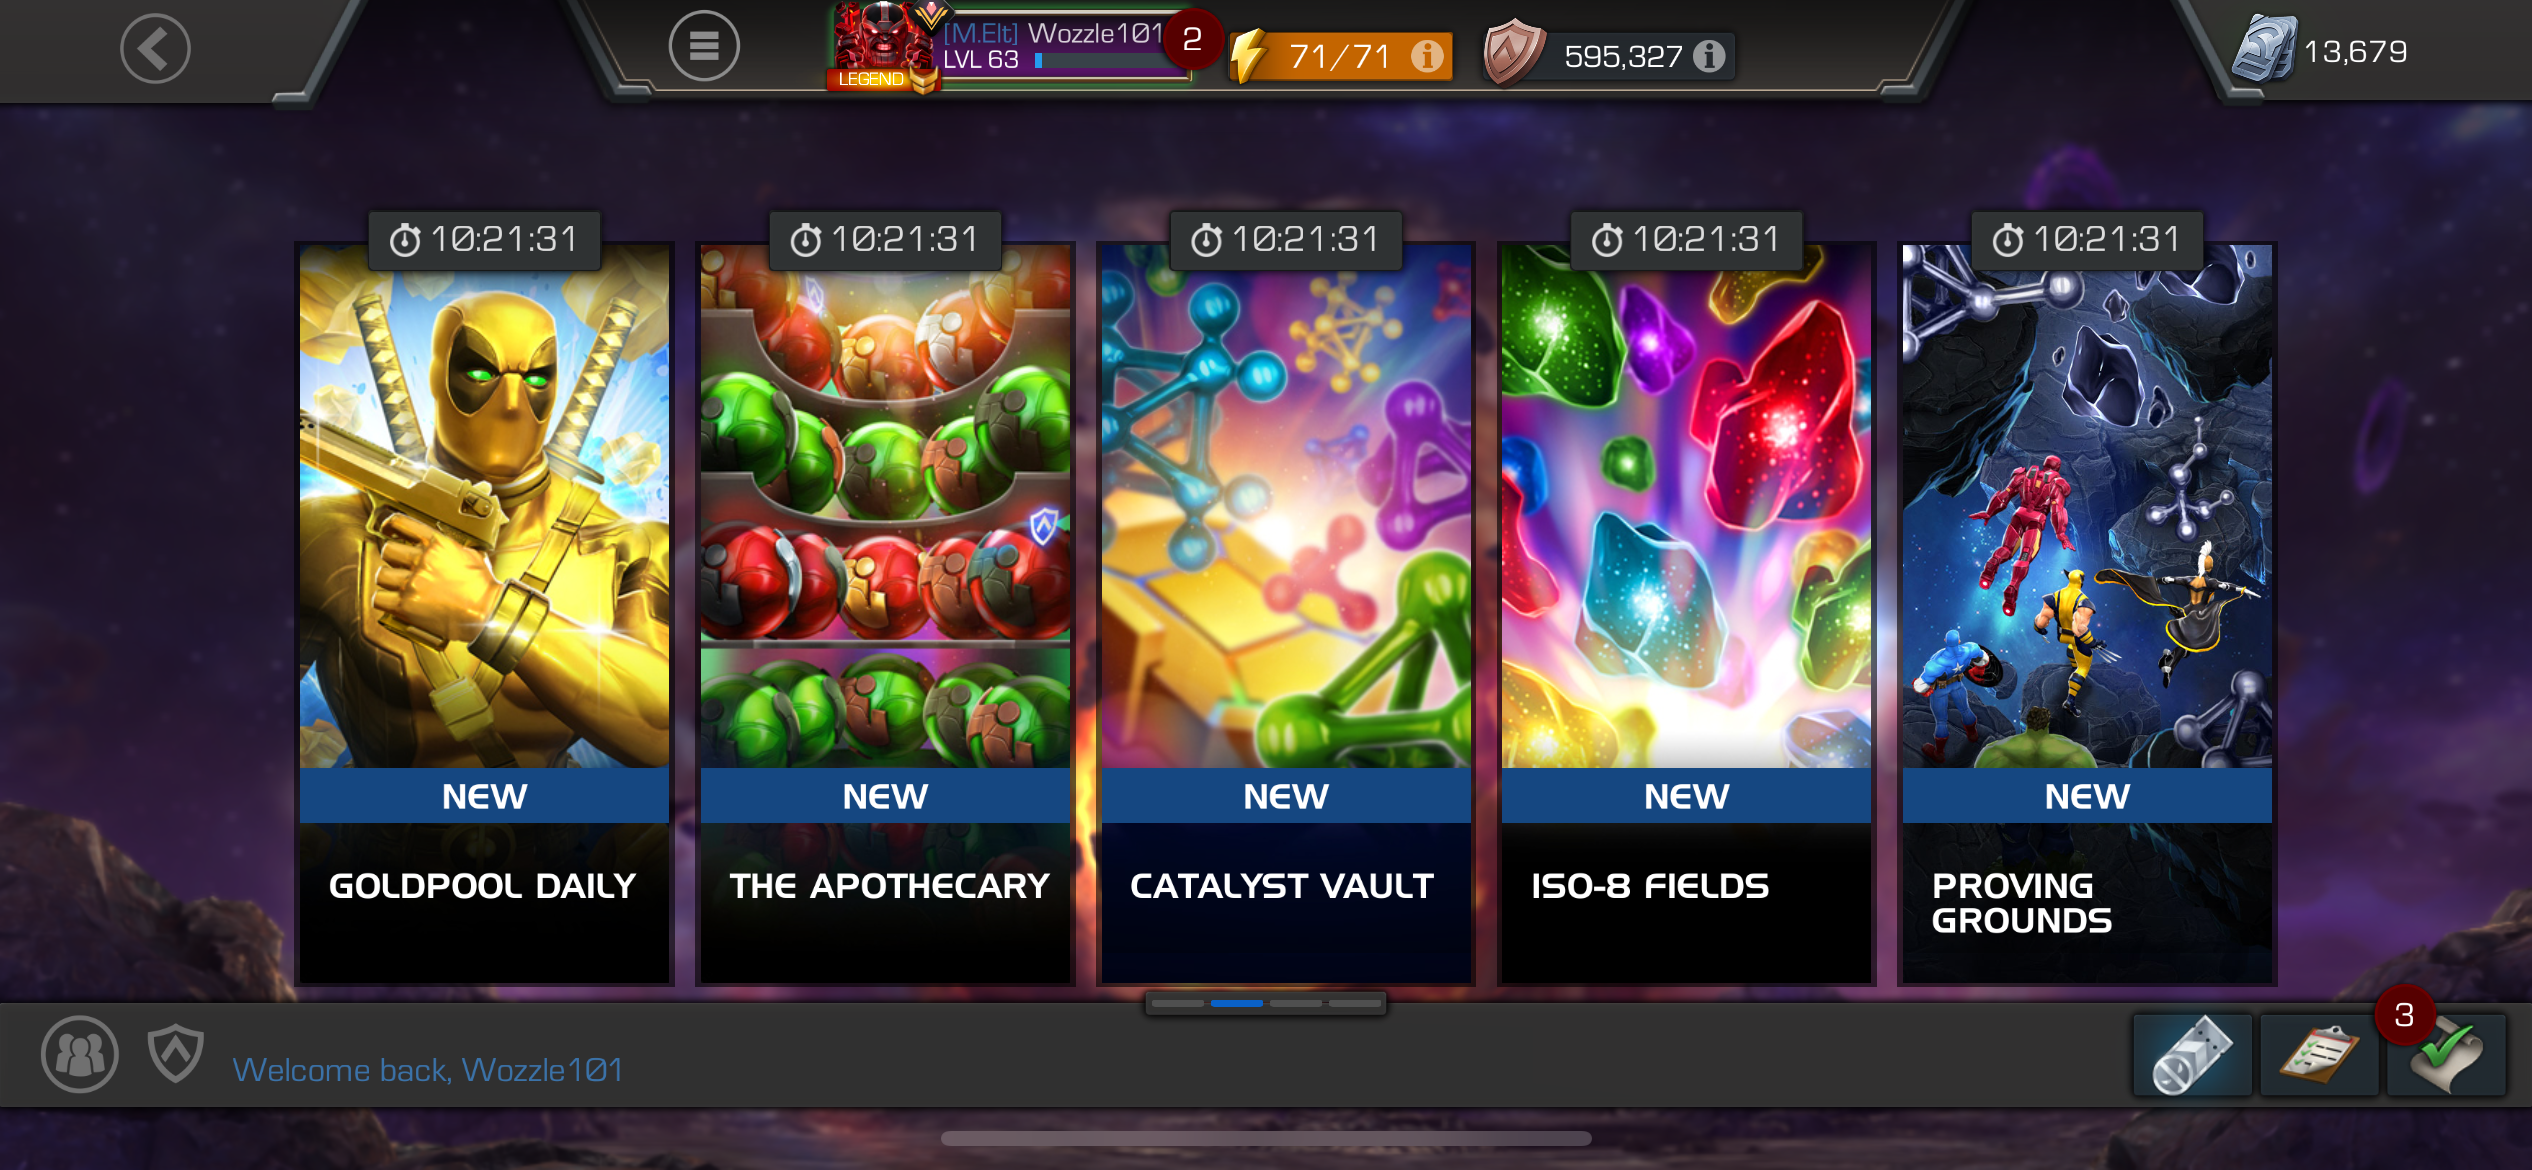Open the clipboard objectives icon
This screenshot has width=2532, height=1170.
point(2319,1056)
